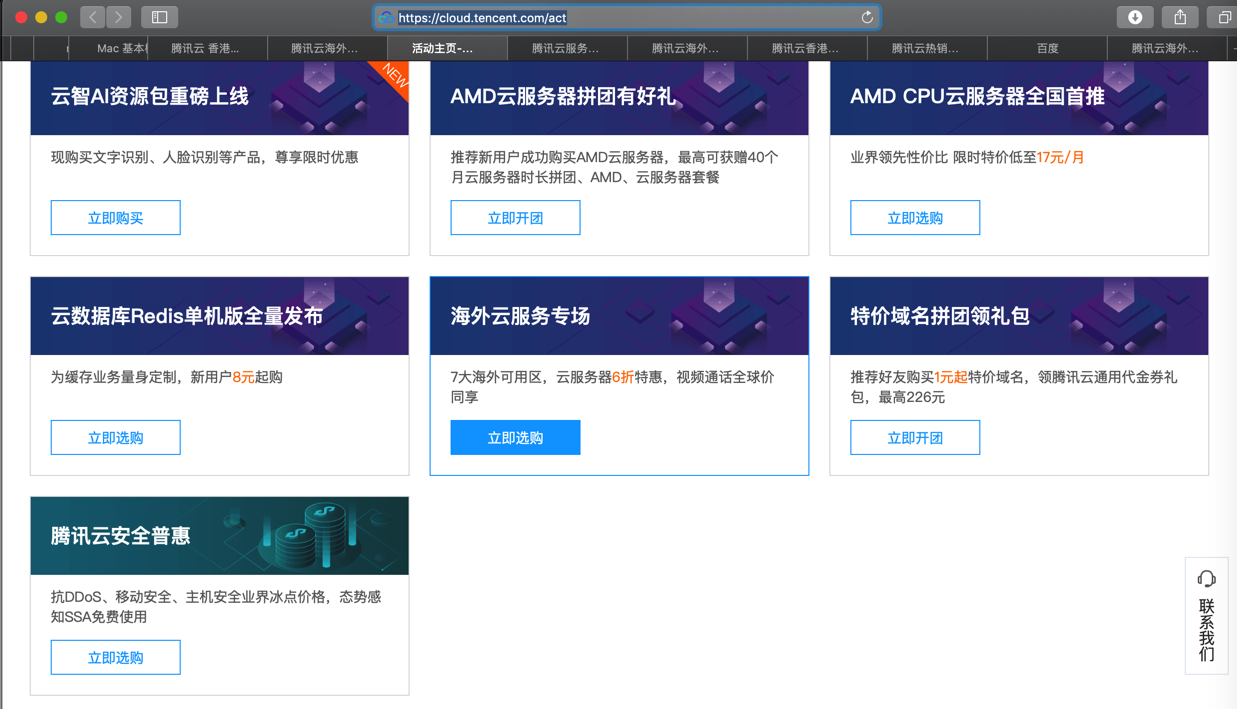Open the Safari downloads icon
Screen dimensions: 1237x709
click(1135, 17)
